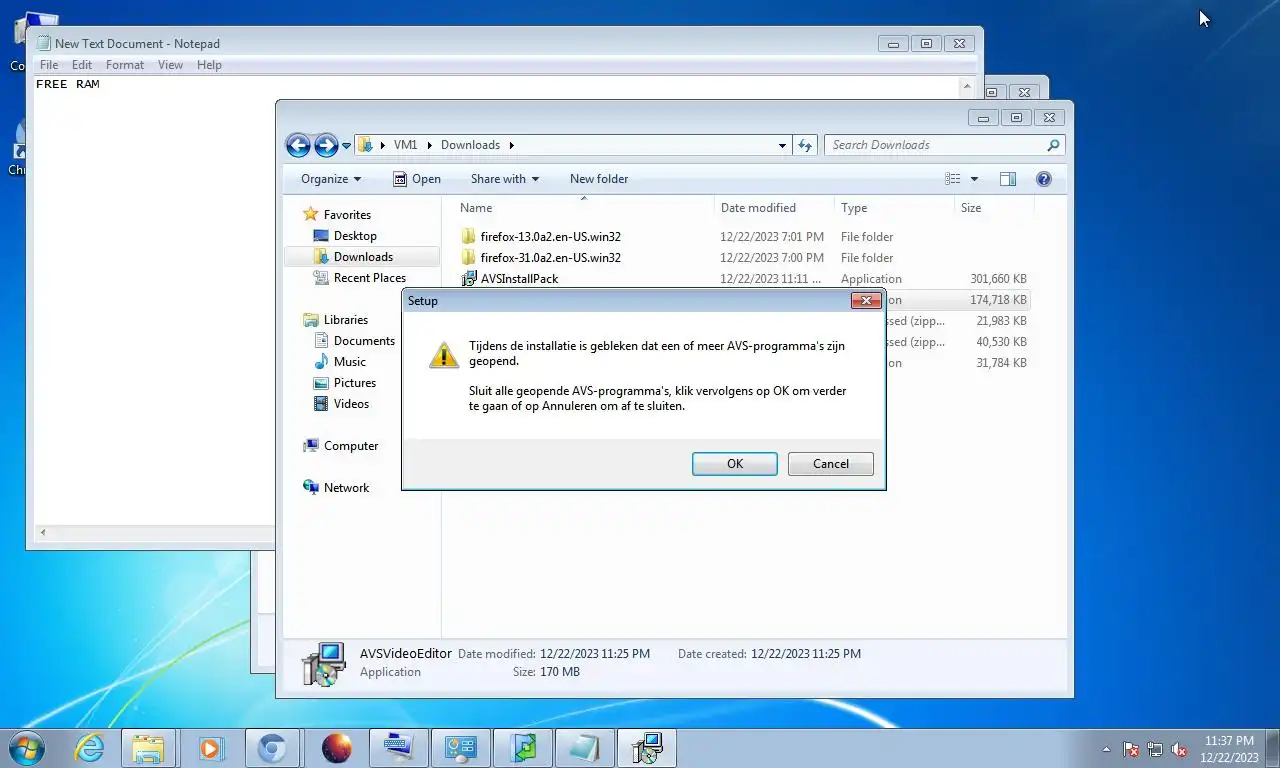
Task: Open the Notepad File menu
Action: tap(49, 65)
